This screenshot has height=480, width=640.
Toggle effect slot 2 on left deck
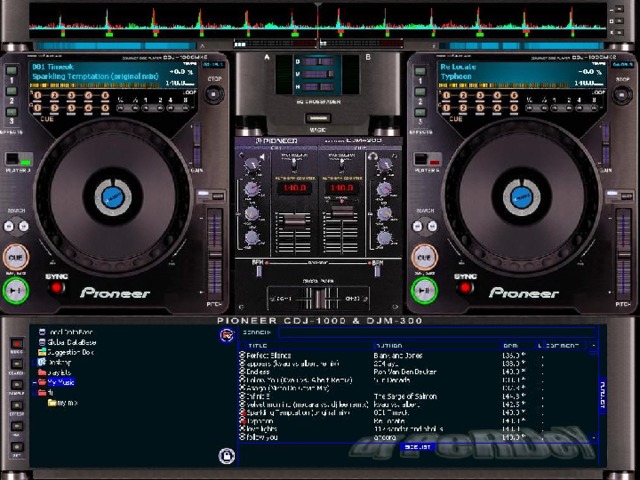11,91
